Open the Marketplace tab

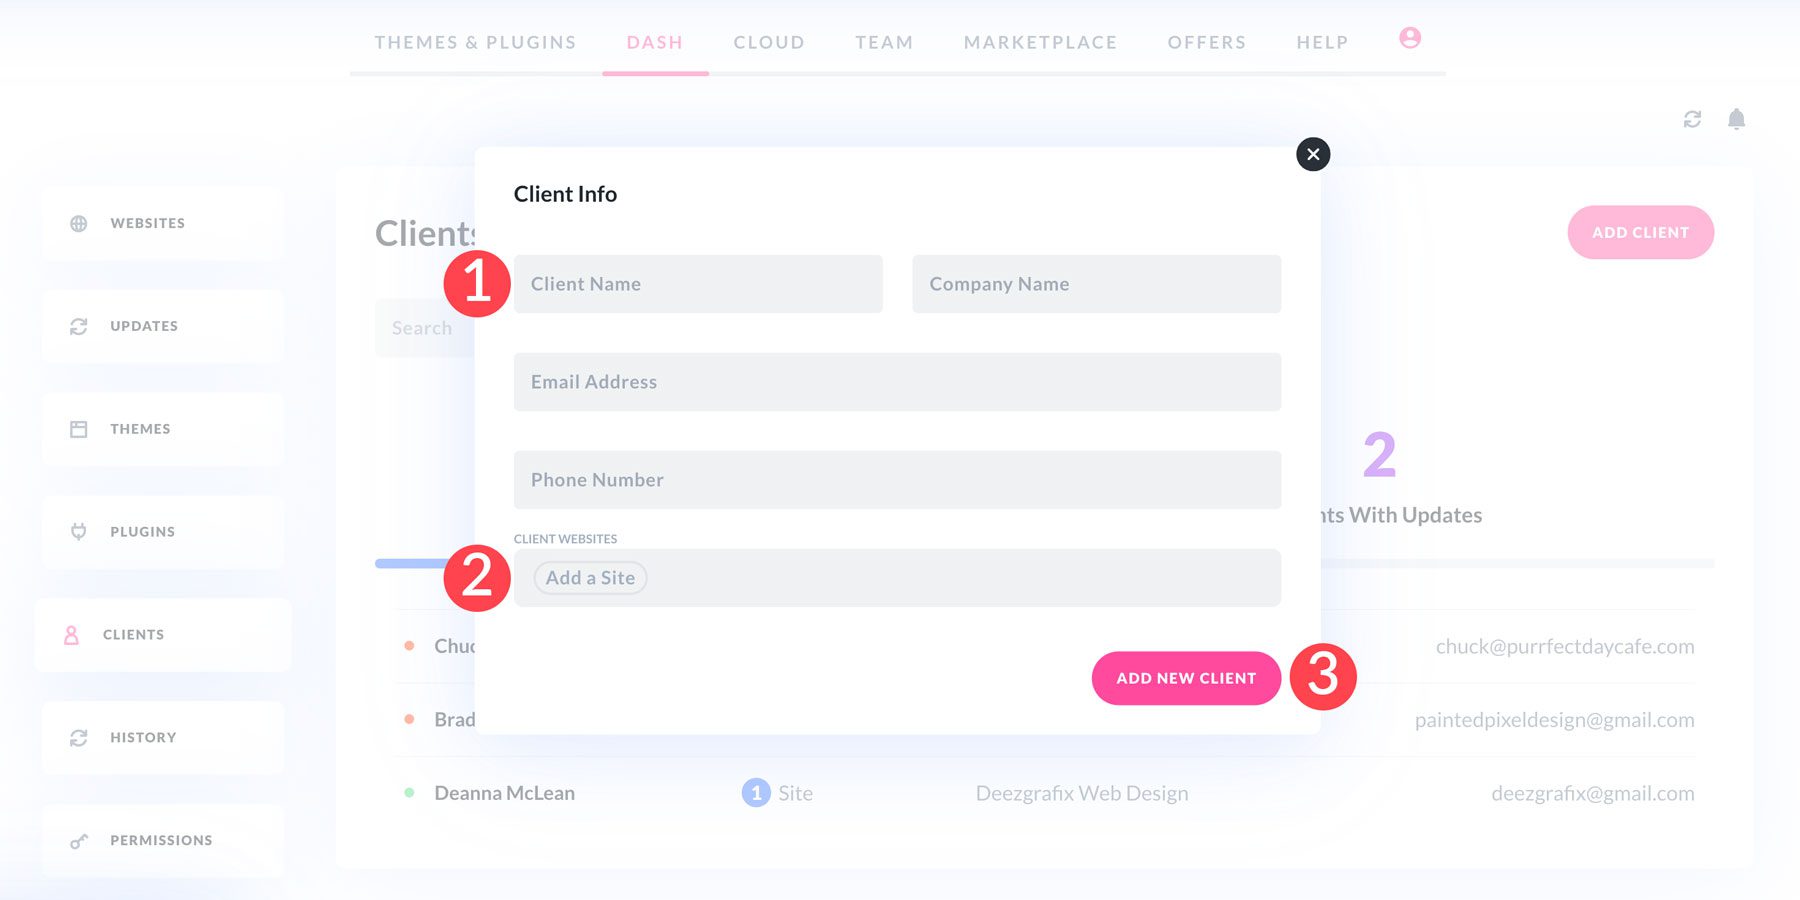[x=1040, y=42]
